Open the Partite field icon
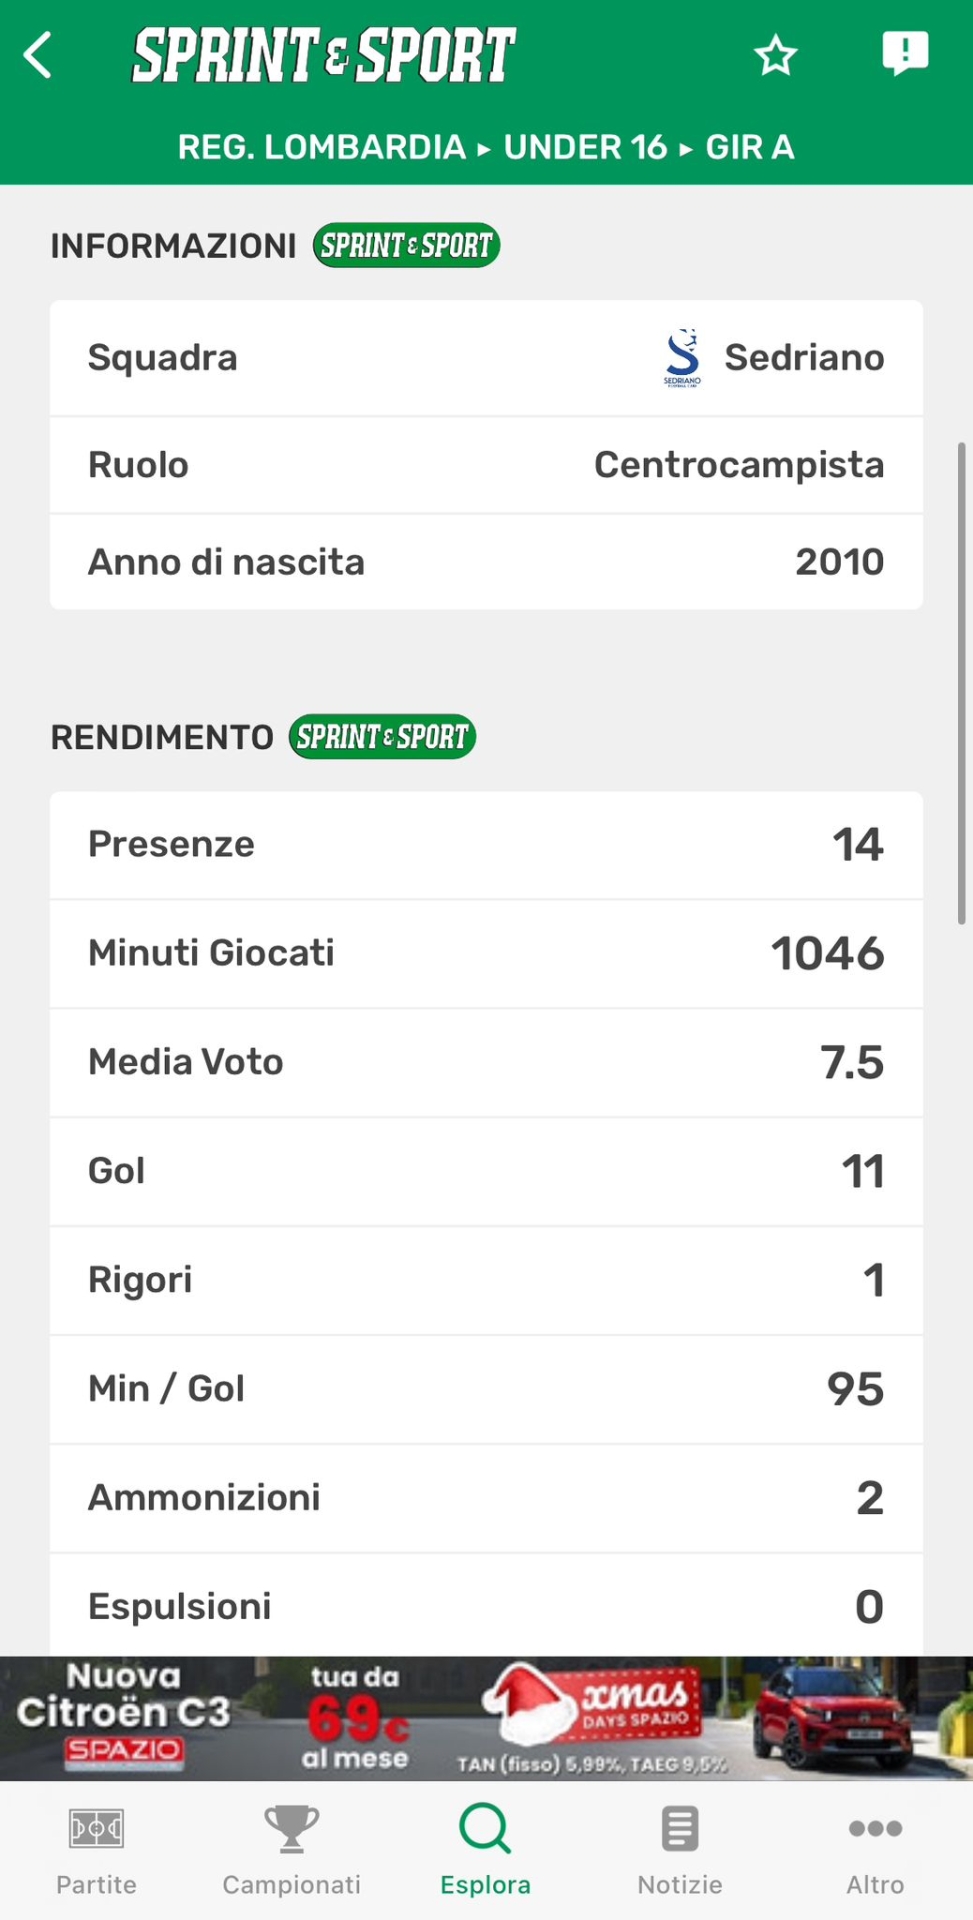The height and width of the screenshot is (1920, 973). click(96, 1830)
